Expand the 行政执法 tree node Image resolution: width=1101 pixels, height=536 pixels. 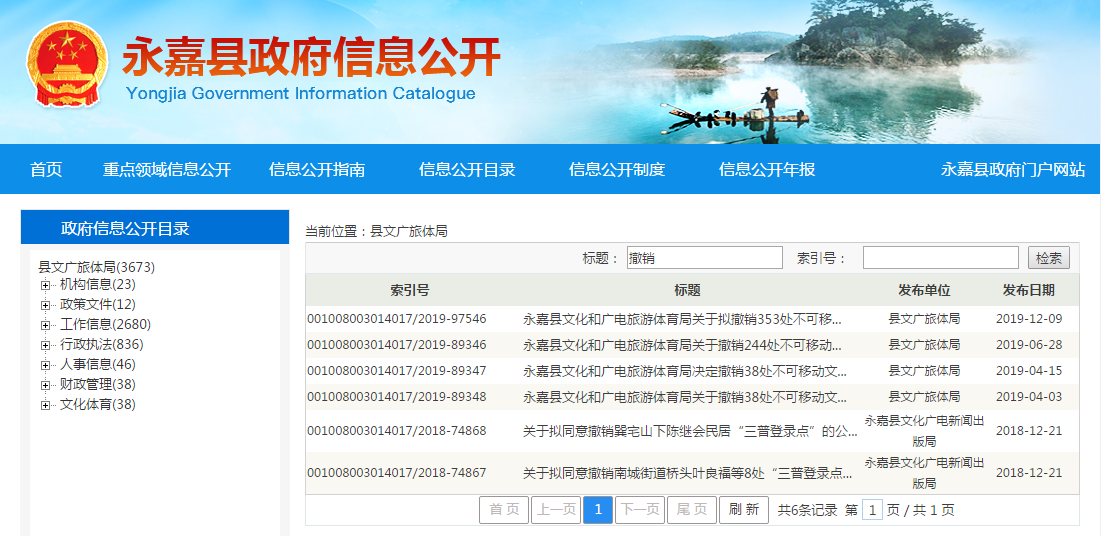click(x=45, y=345)
